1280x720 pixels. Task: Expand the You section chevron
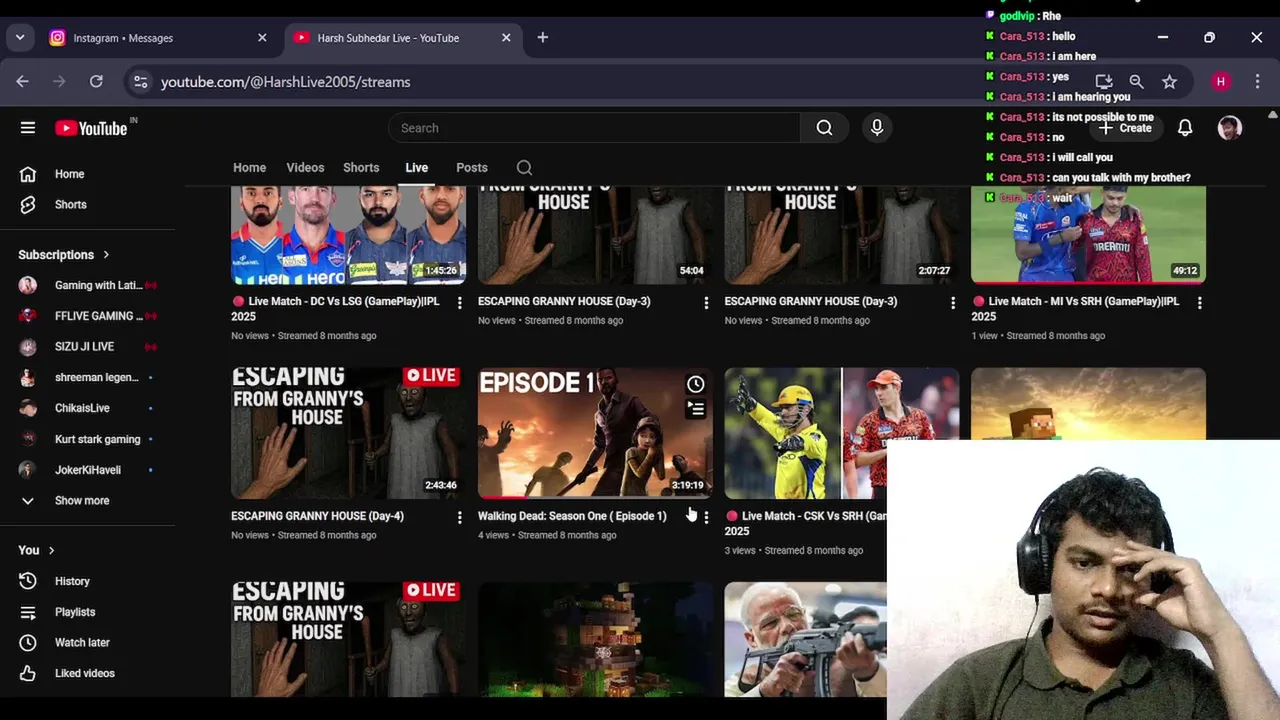point(51,550)
